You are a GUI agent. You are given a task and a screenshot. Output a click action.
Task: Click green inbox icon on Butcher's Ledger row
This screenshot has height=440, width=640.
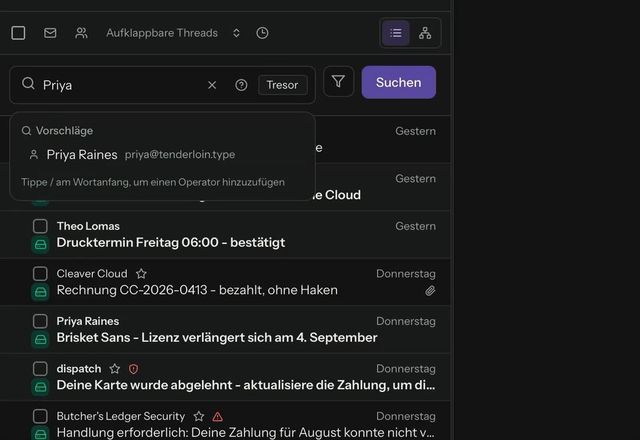[x=40, y=434]
